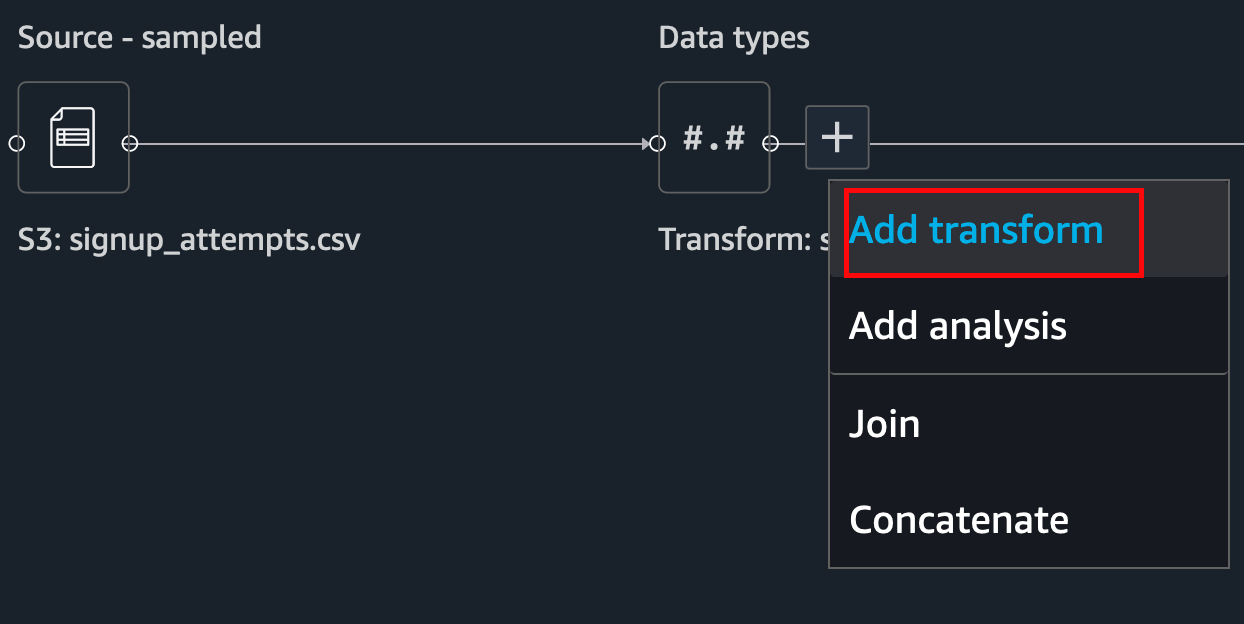Click the short connector between Data types and plus

click(x=792, y=143)
